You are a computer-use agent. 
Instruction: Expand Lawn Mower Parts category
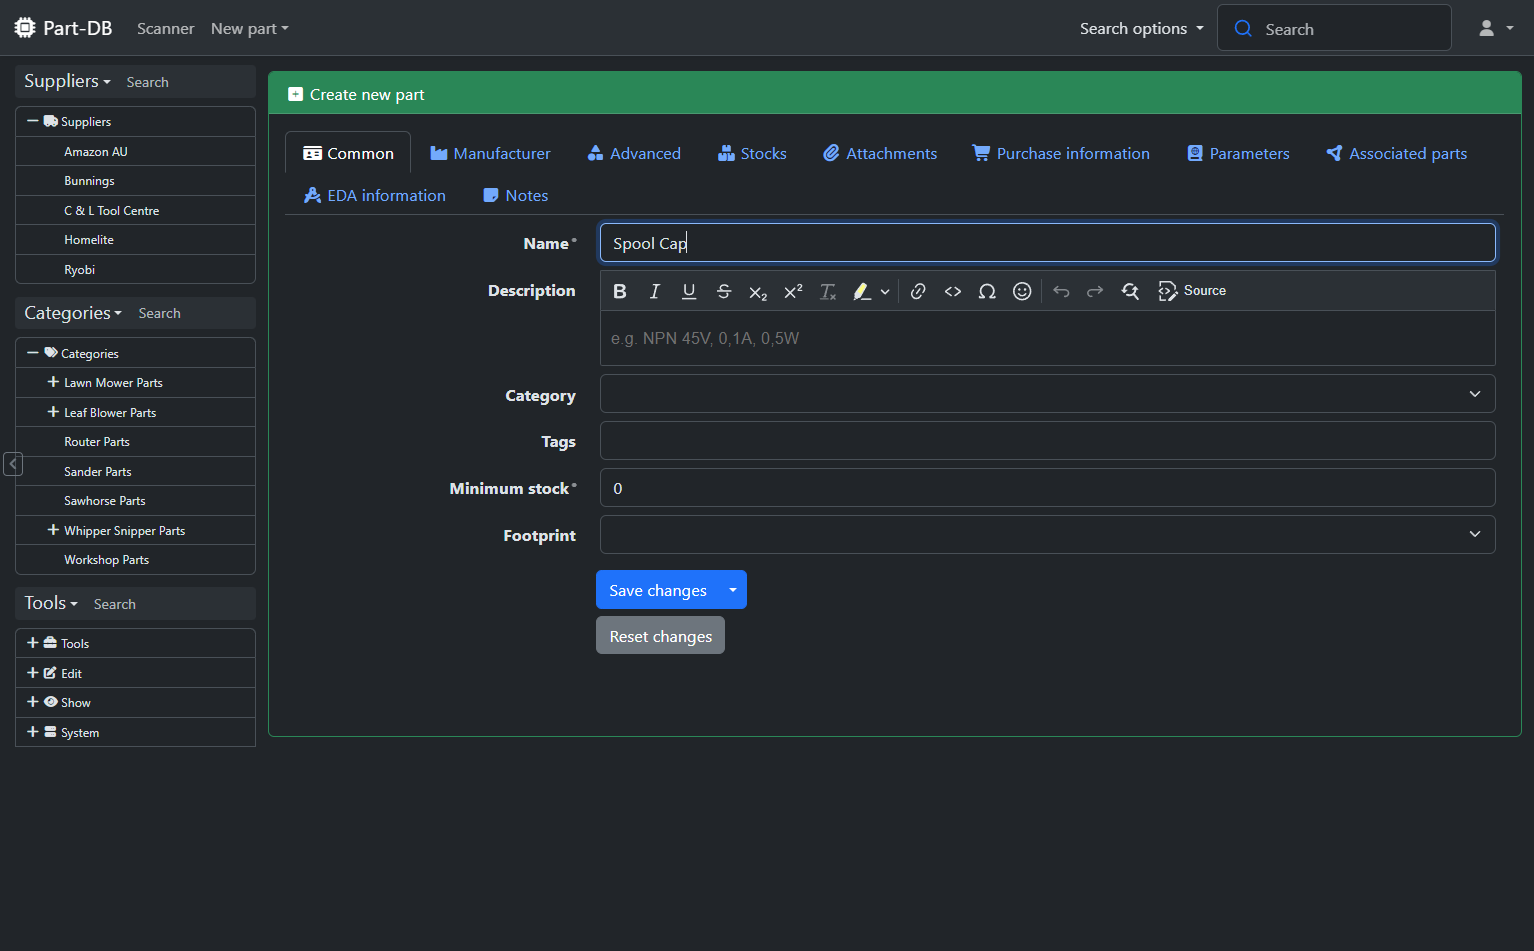click(x=53, y=382)
